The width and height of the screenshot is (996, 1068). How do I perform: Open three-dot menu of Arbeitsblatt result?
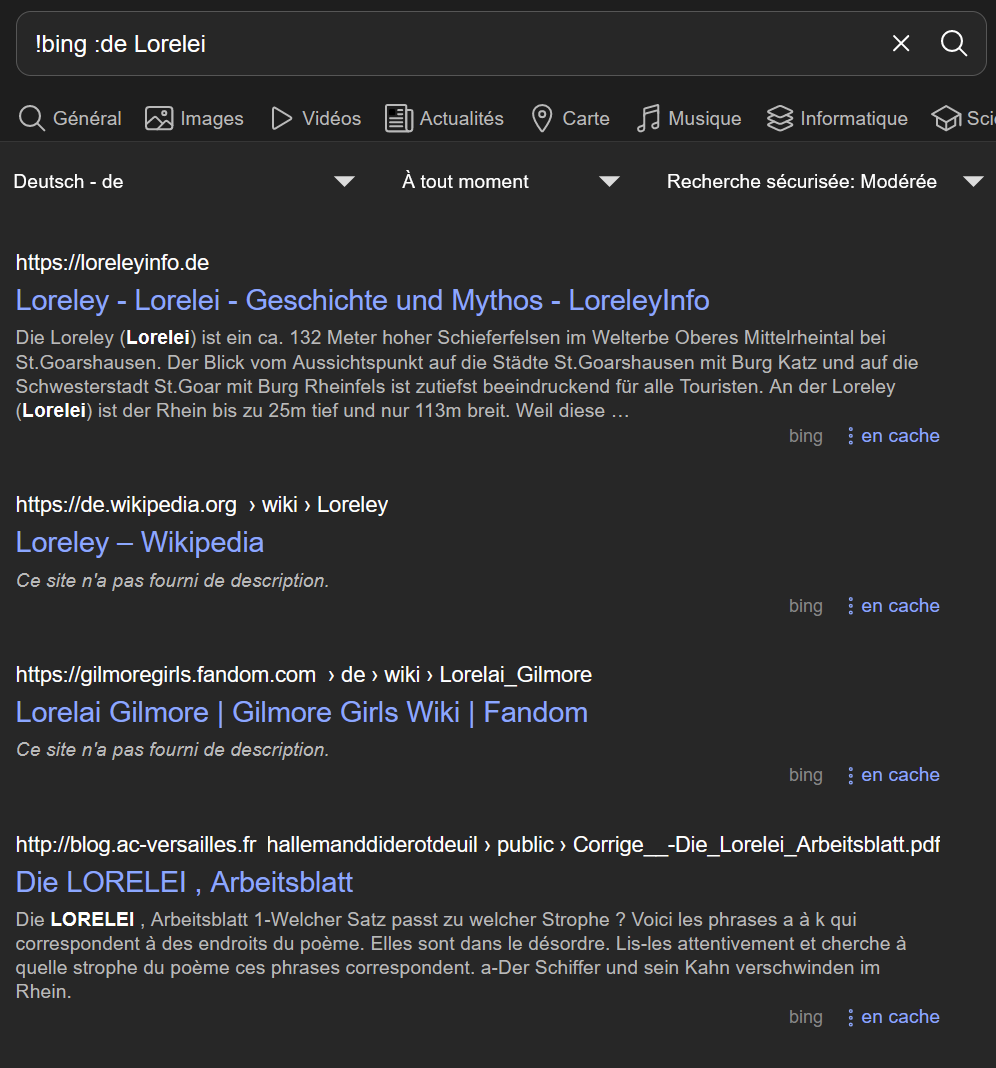tap(850, 1017)
